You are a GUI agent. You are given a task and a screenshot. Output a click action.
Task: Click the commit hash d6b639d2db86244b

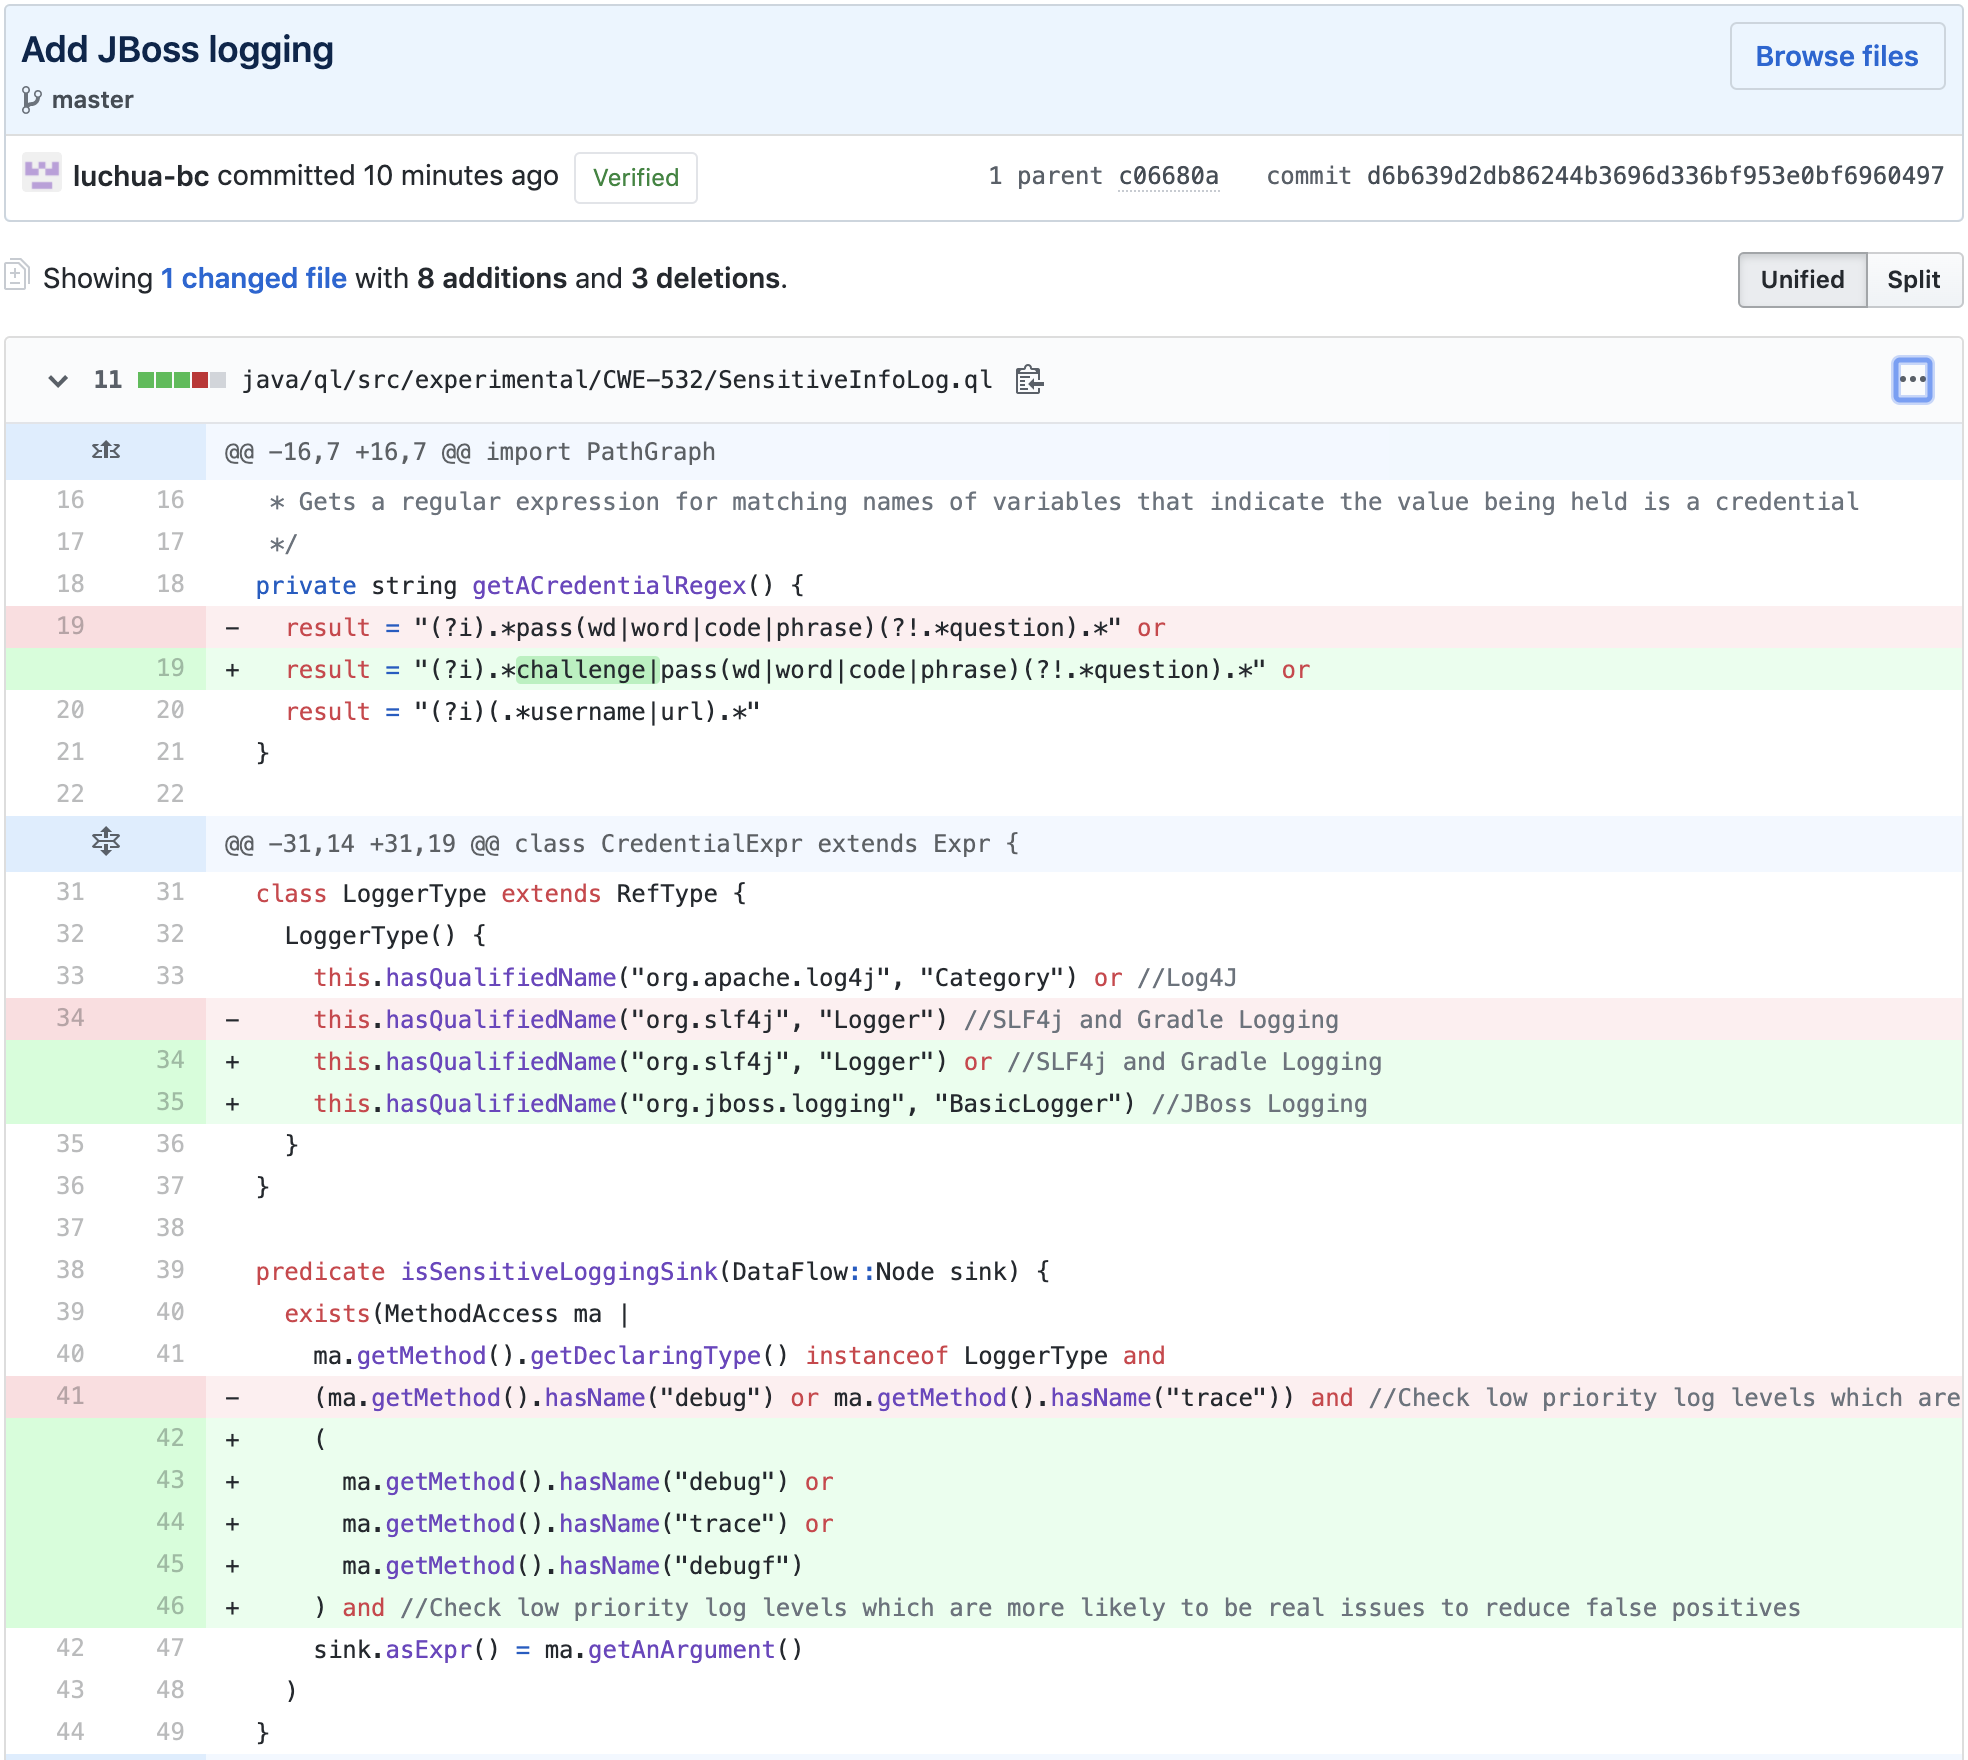pyautogui.click(x=1654, y=176)
